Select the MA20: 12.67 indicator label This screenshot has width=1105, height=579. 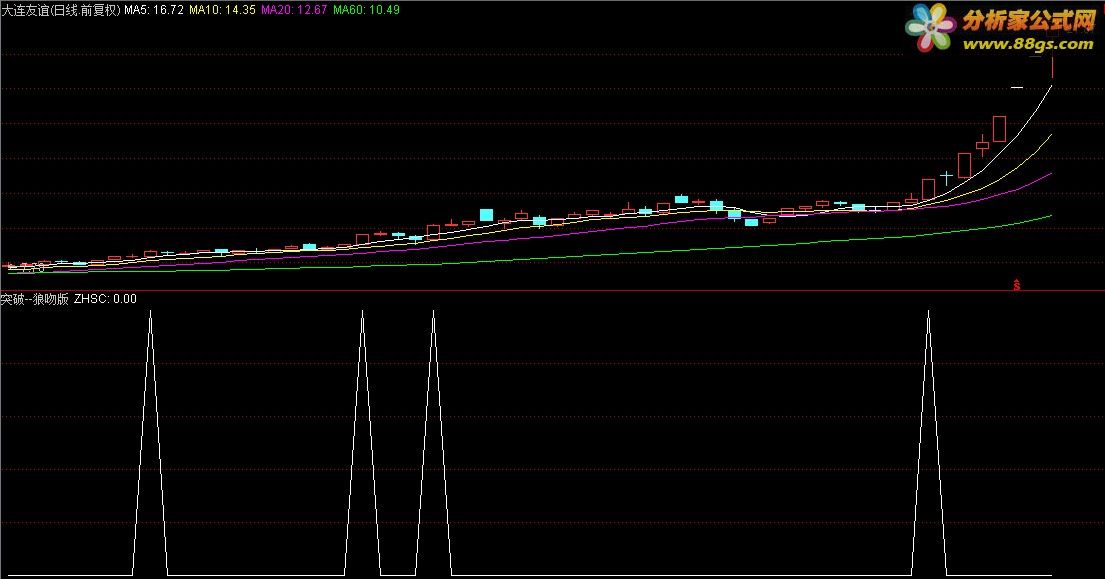tap(294, 10)
